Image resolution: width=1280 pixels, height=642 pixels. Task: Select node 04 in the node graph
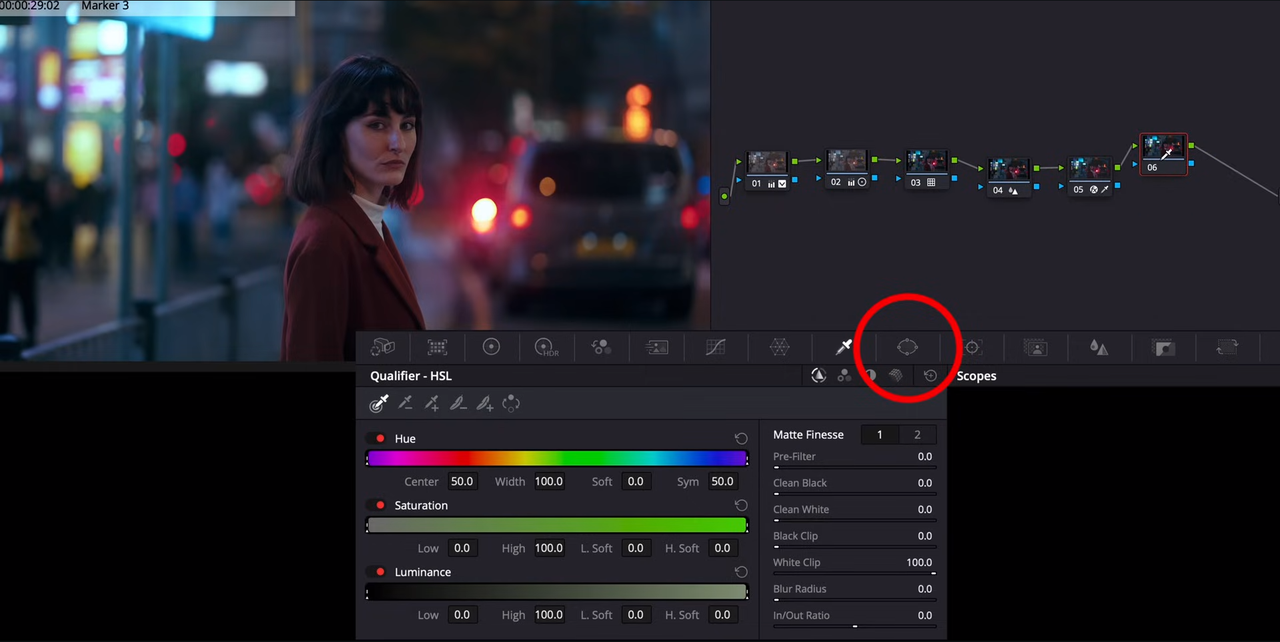click(x=1009, y=177)
